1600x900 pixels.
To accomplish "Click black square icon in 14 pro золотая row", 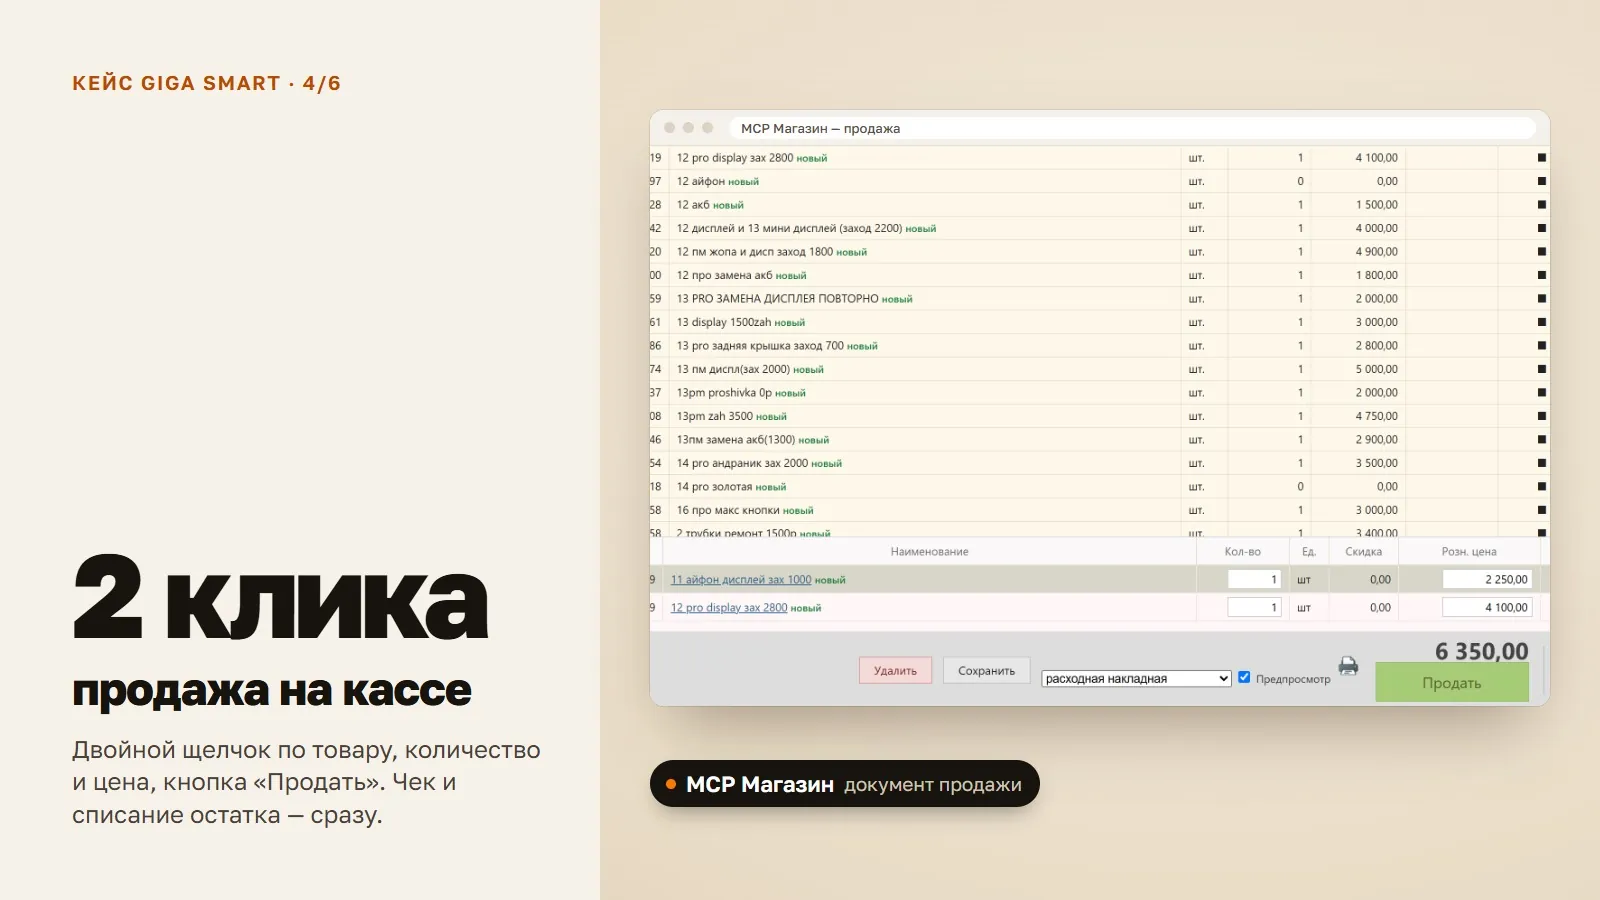I will (x=1542, y=487).
